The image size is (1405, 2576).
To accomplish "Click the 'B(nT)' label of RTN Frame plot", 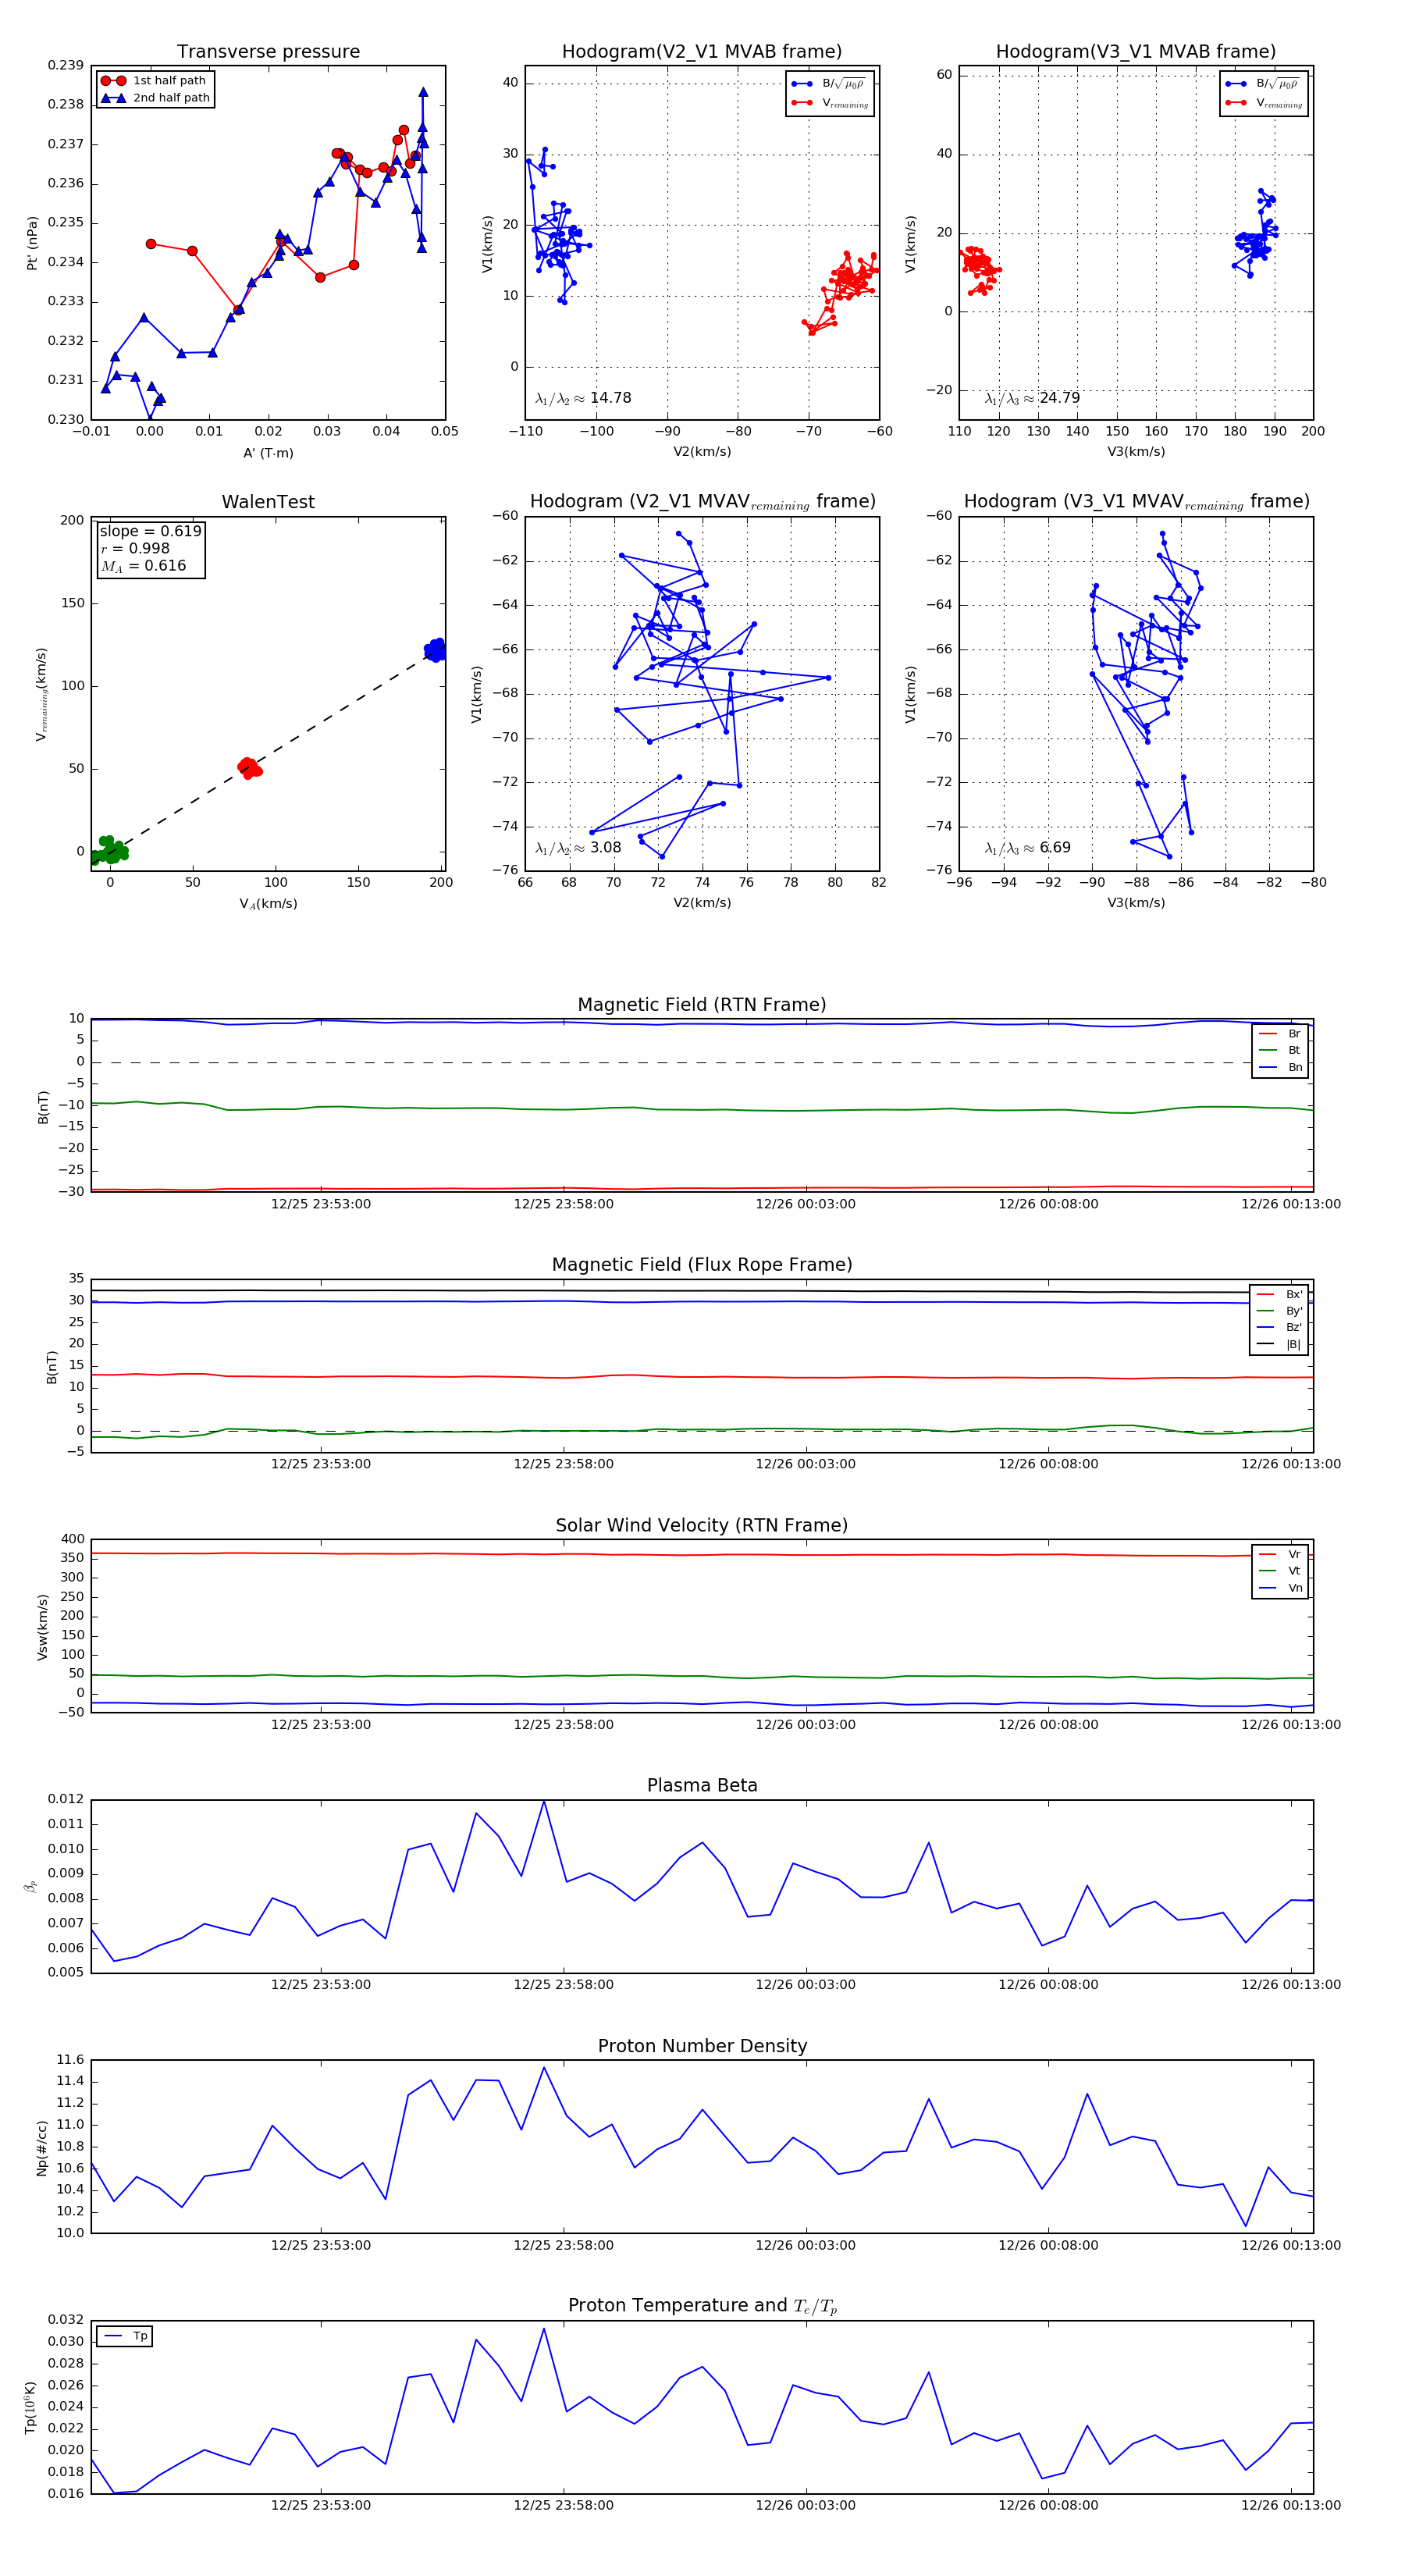I will pyautogui.click(x=43, y=1107).
